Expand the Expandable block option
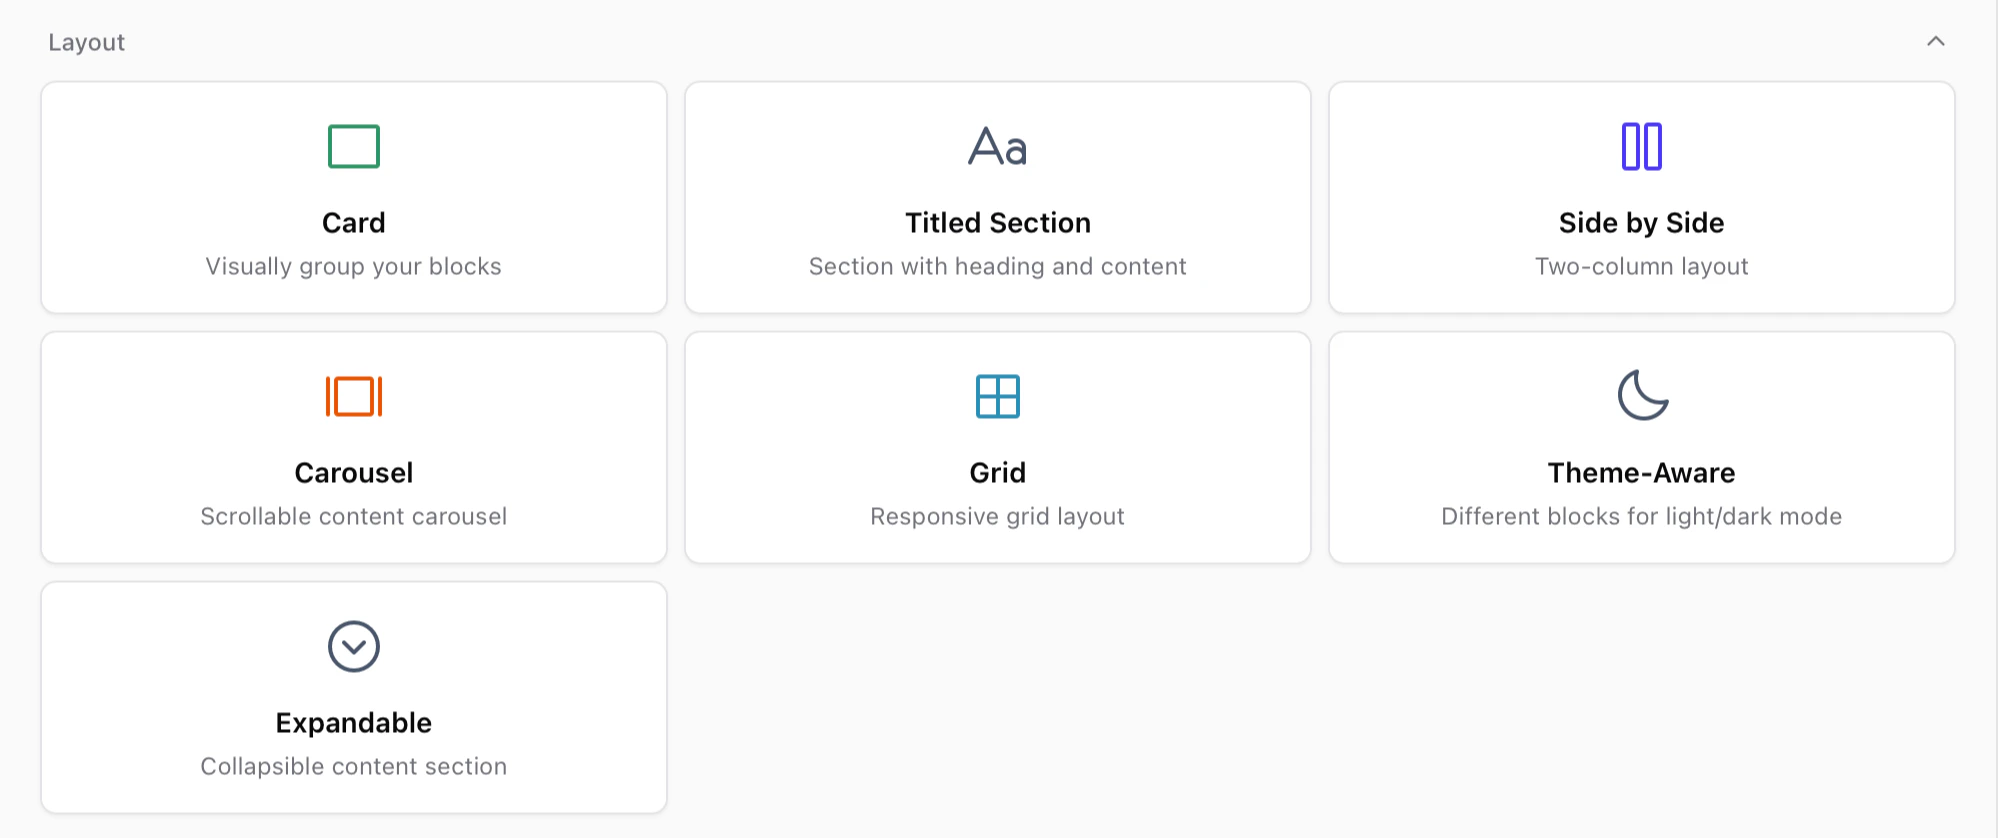Viewport: 1998px width, 838px height. (x=353, y=695)
